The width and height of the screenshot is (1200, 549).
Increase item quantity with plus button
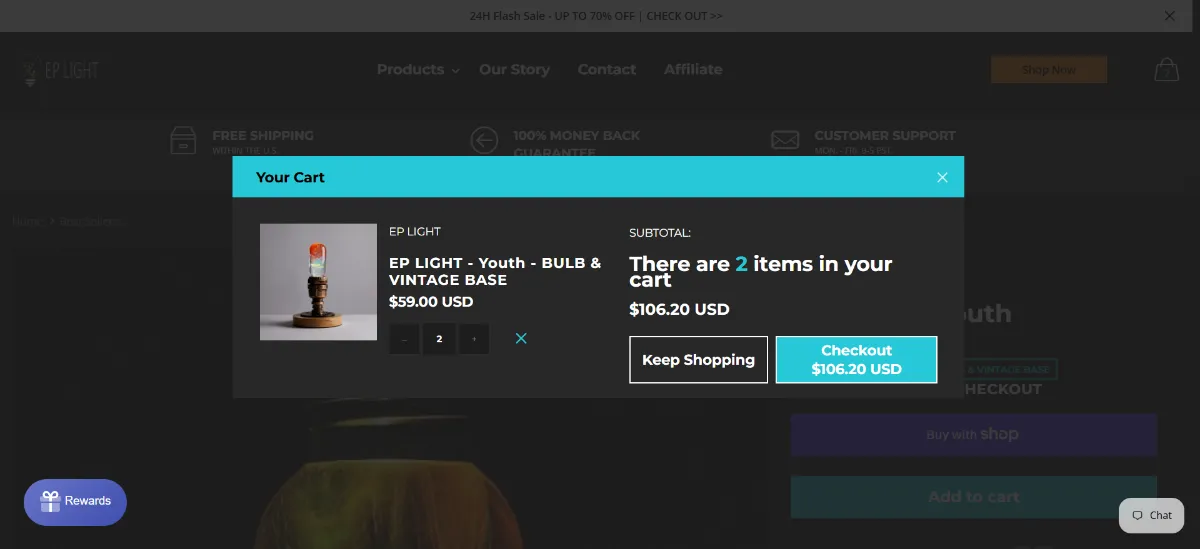[474, 339]
